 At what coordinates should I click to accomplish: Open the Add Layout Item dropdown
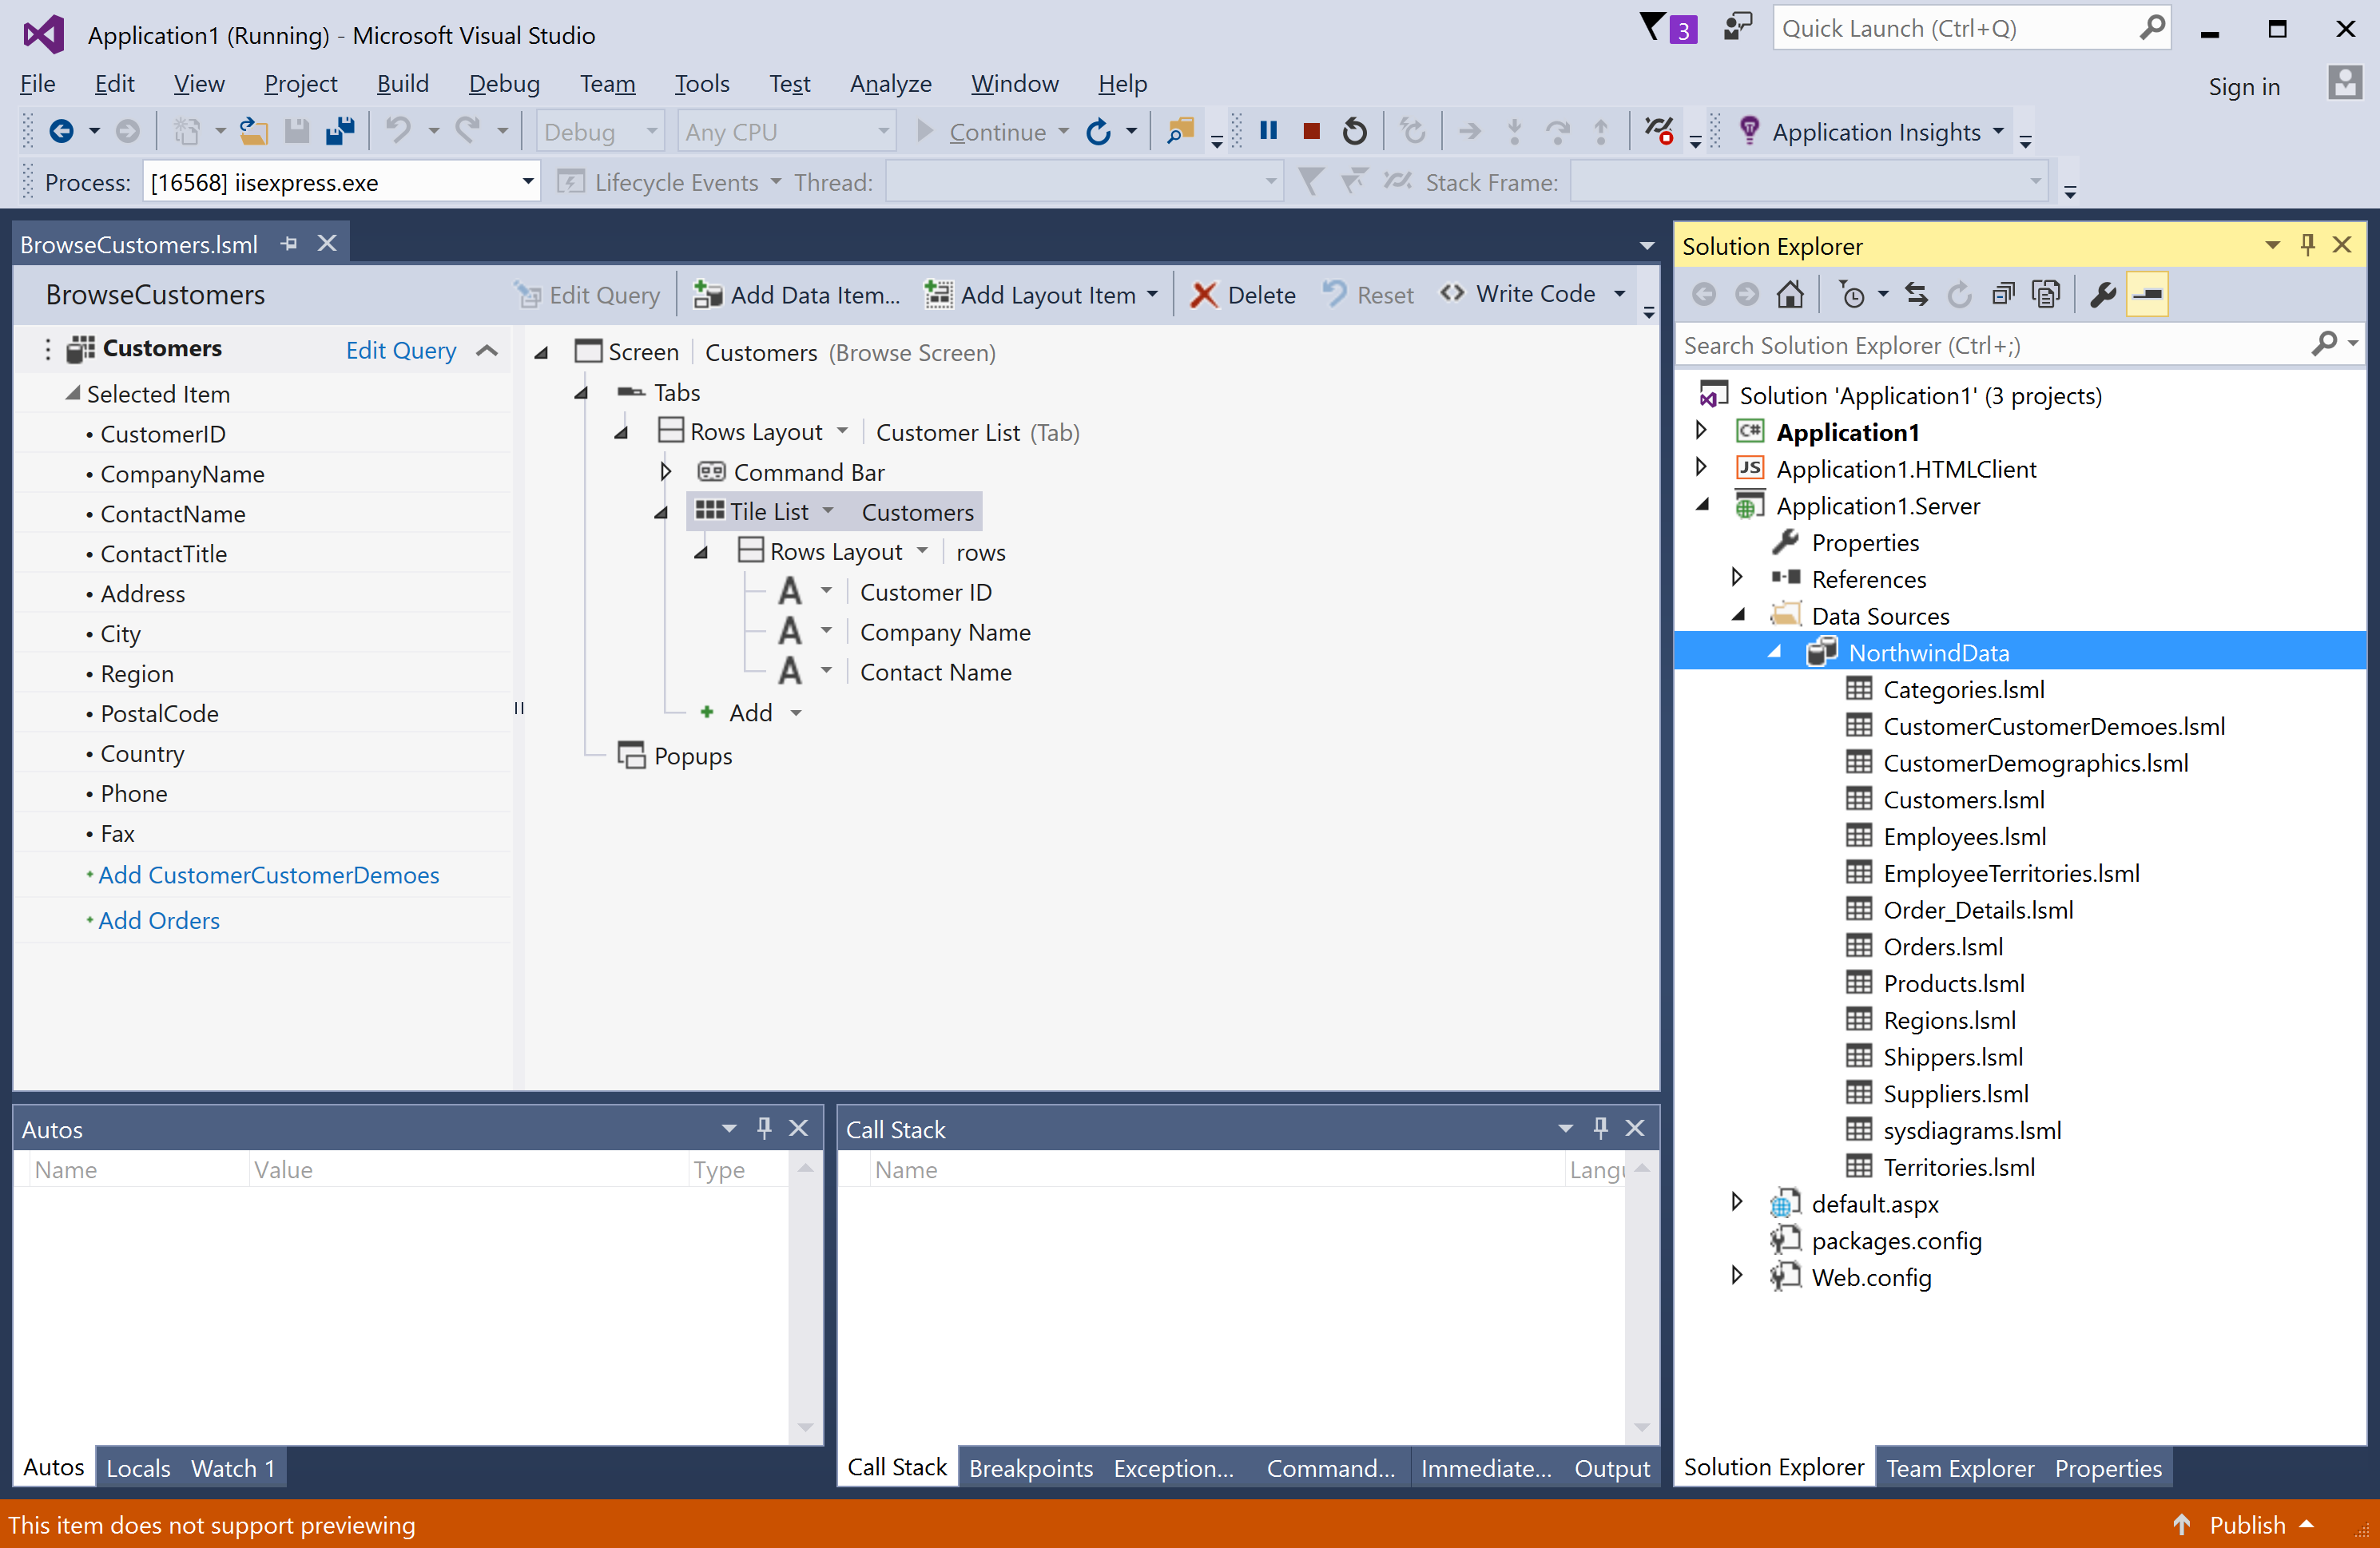point(1153,295)
